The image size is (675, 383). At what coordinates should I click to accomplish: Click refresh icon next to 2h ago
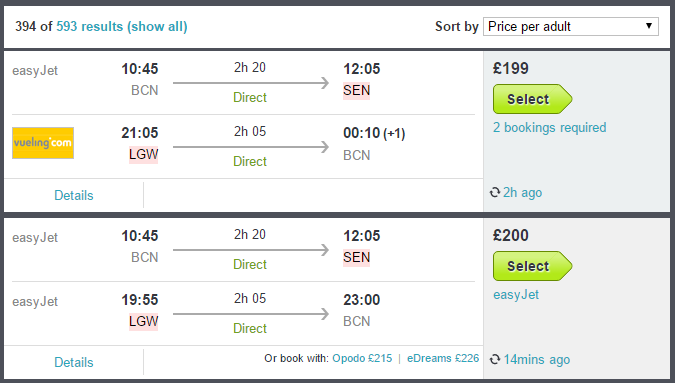click(x=495, y=192)
